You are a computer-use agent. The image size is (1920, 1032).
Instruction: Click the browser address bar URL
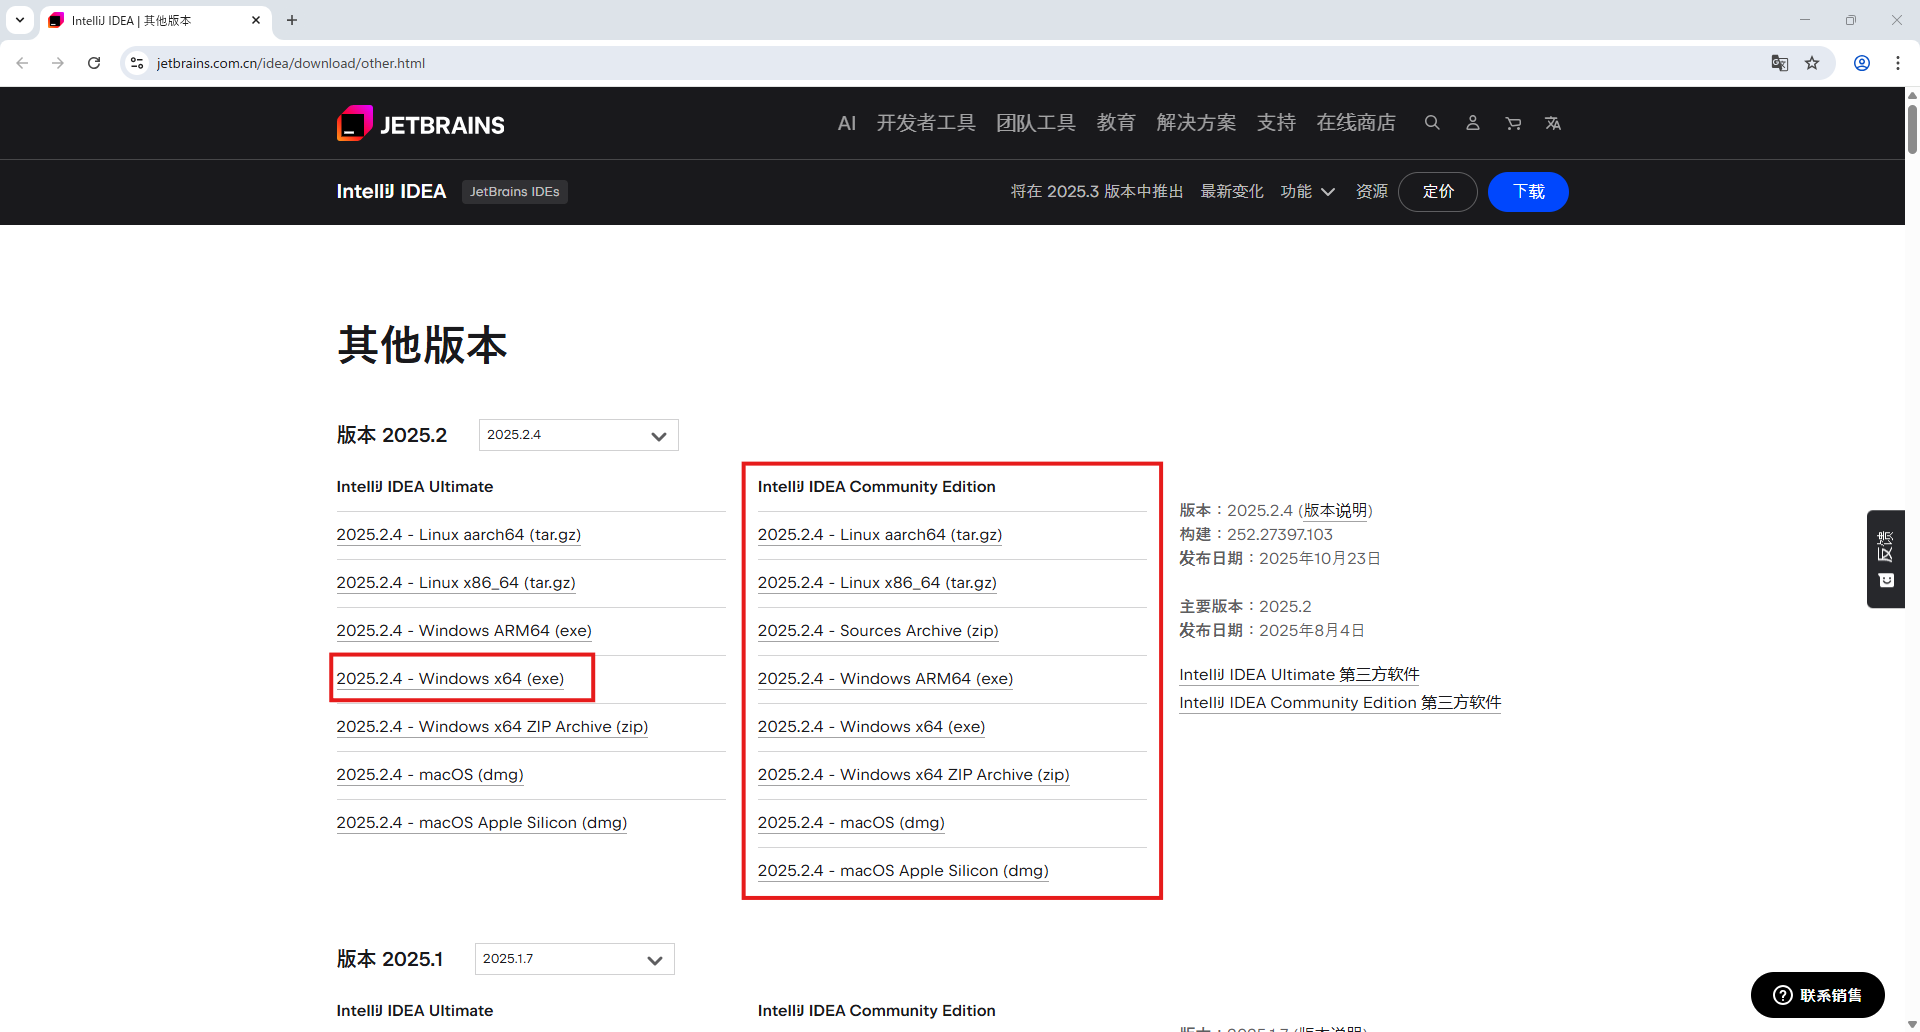point(291,63)
